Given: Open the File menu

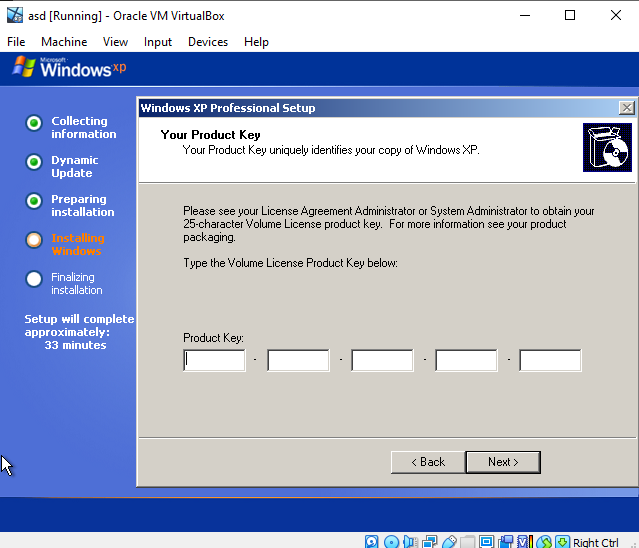Looking at the screenshot, I should (x=16, y=42).
